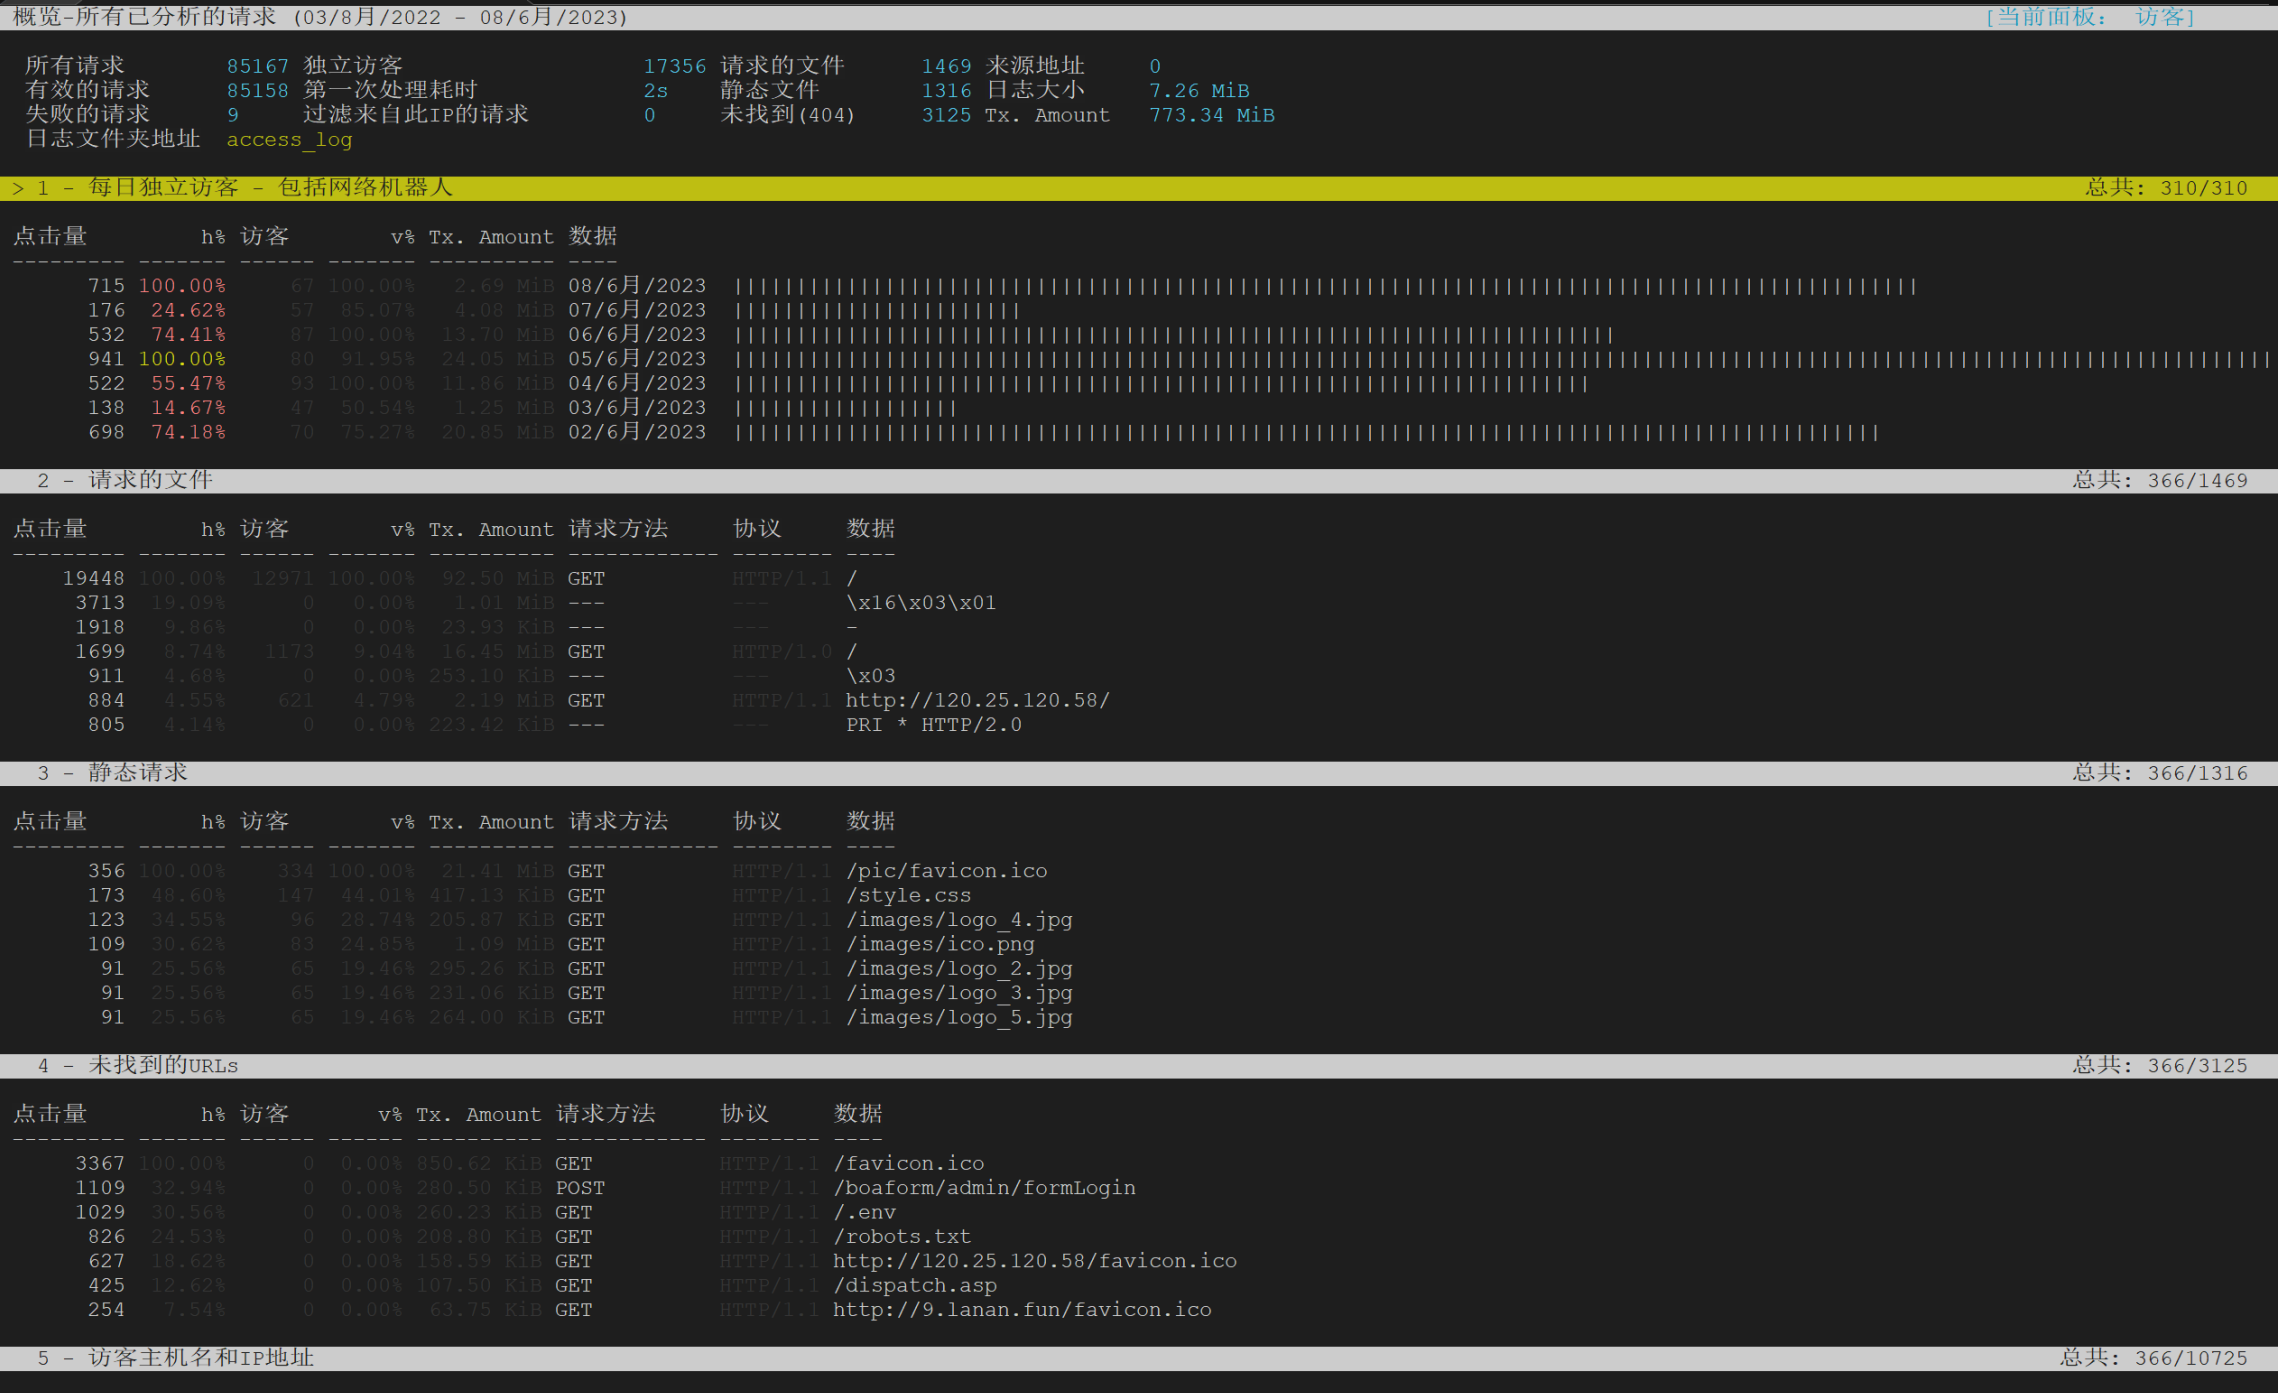2278x1393 pixels.
Task: Select http://9.lanan.fun/favicon.ico entry
Action: click(1021, 1310)
